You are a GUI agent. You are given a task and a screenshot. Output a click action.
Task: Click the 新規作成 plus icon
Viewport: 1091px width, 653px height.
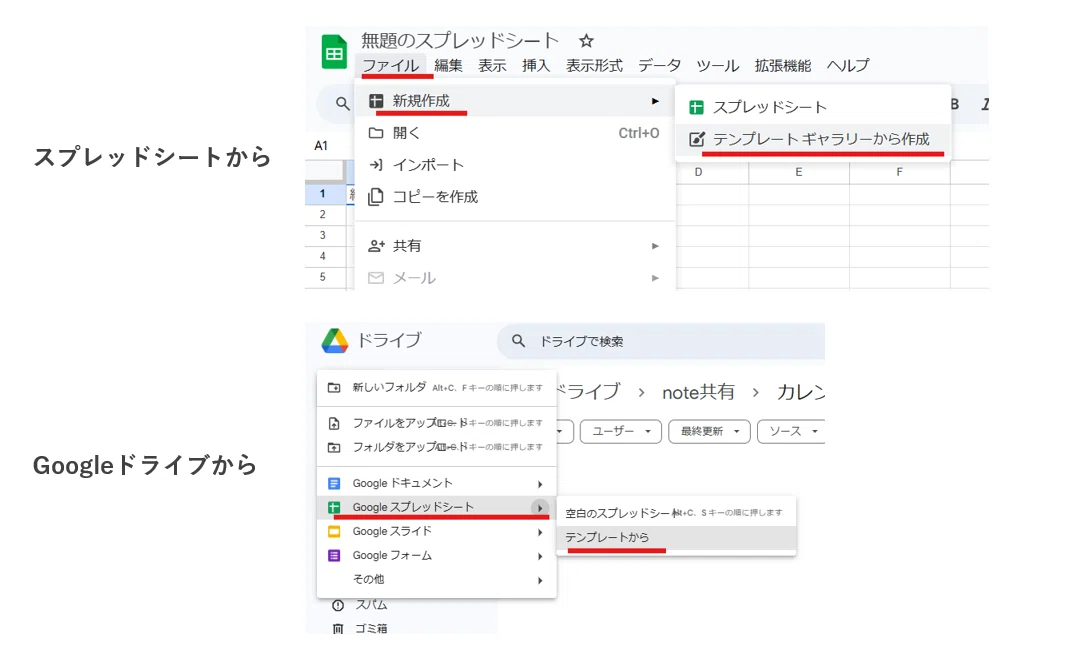coord(376,101)
